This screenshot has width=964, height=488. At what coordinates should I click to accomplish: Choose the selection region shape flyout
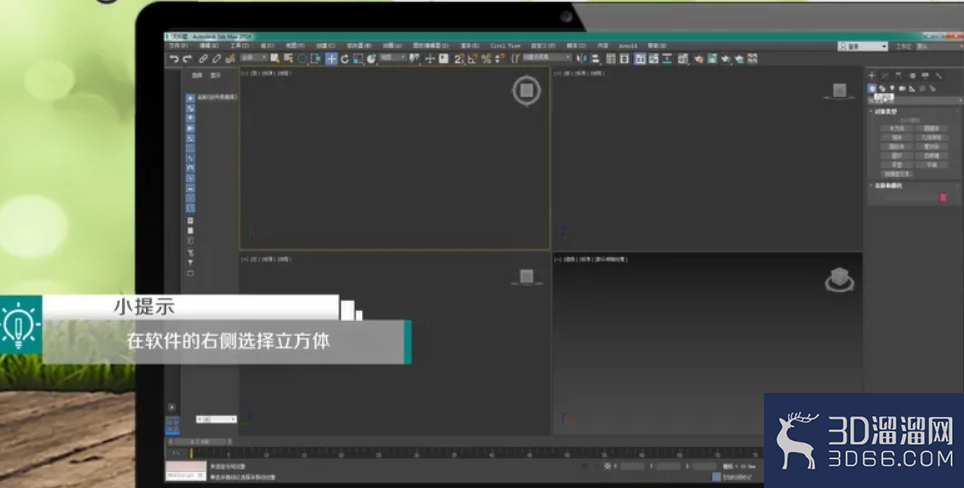point(302,58)
